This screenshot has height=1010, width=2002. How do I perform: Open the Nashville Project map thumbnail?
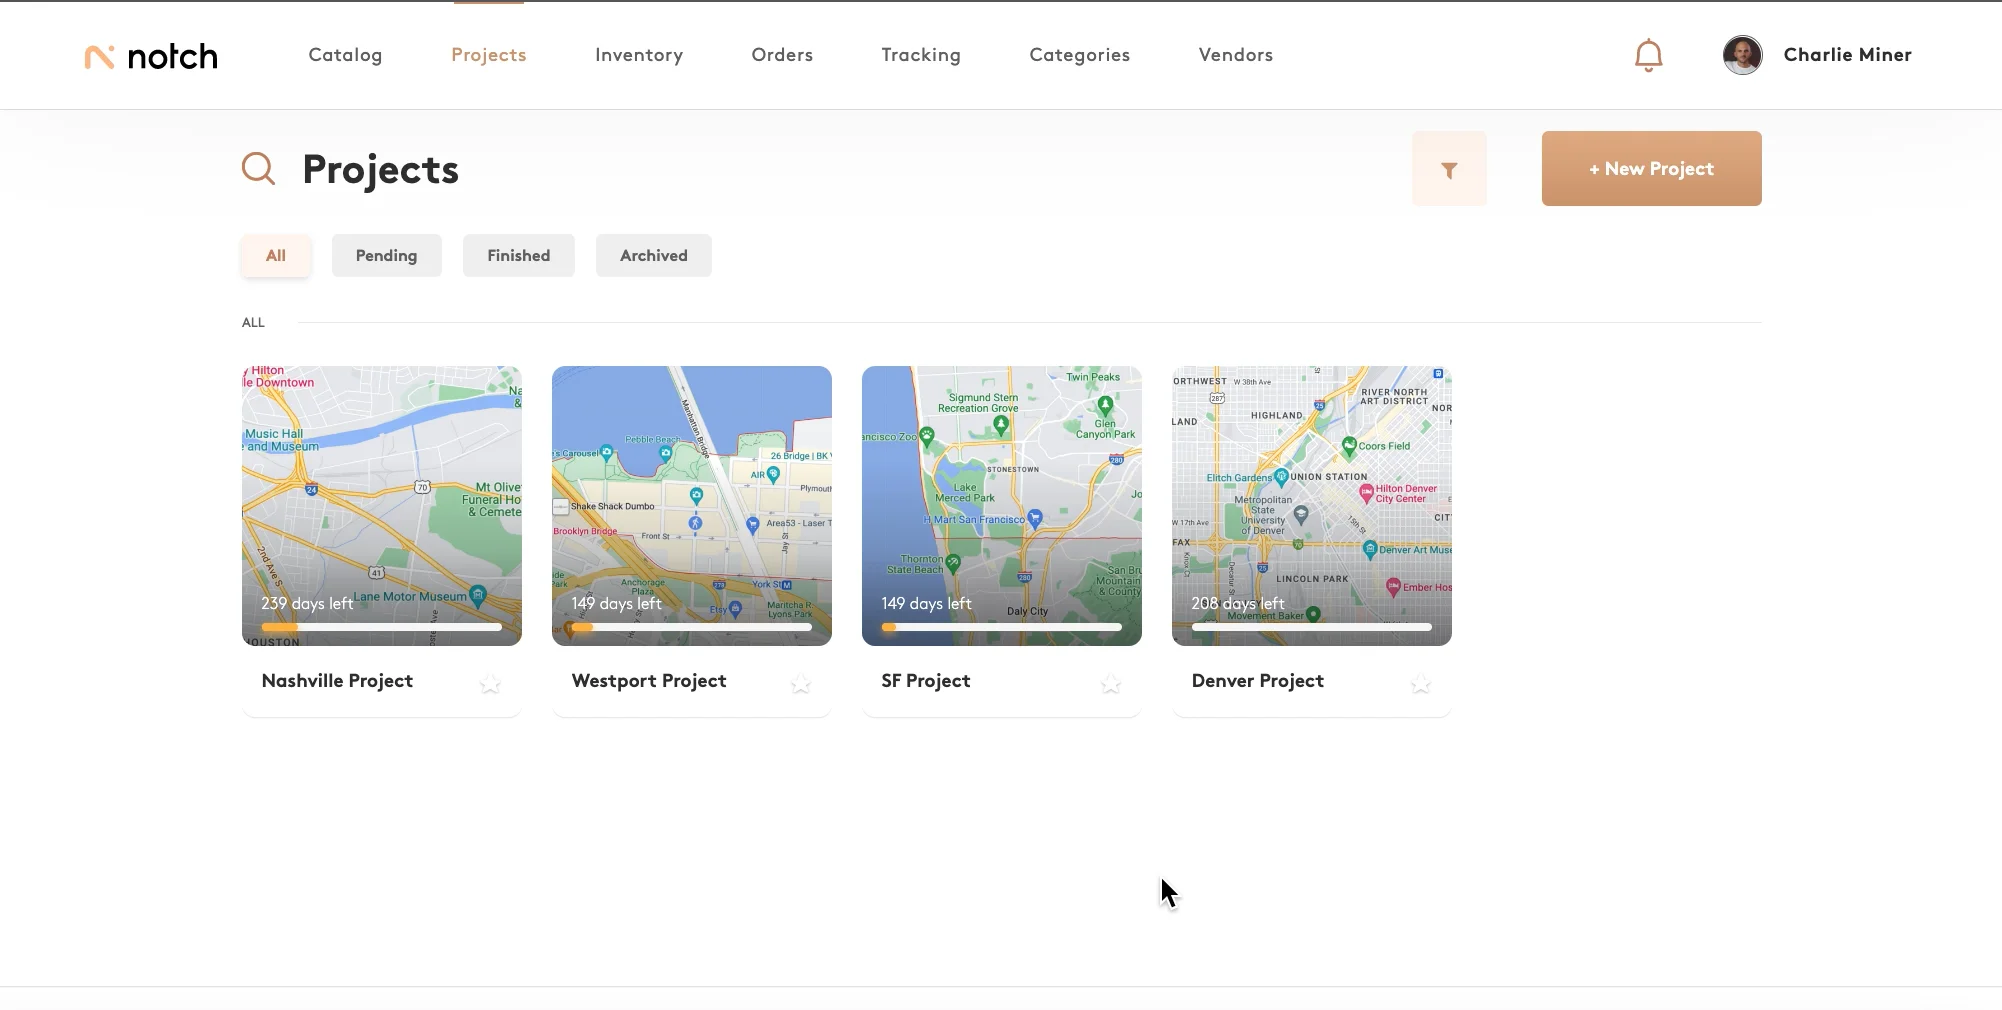click(382, 506)
